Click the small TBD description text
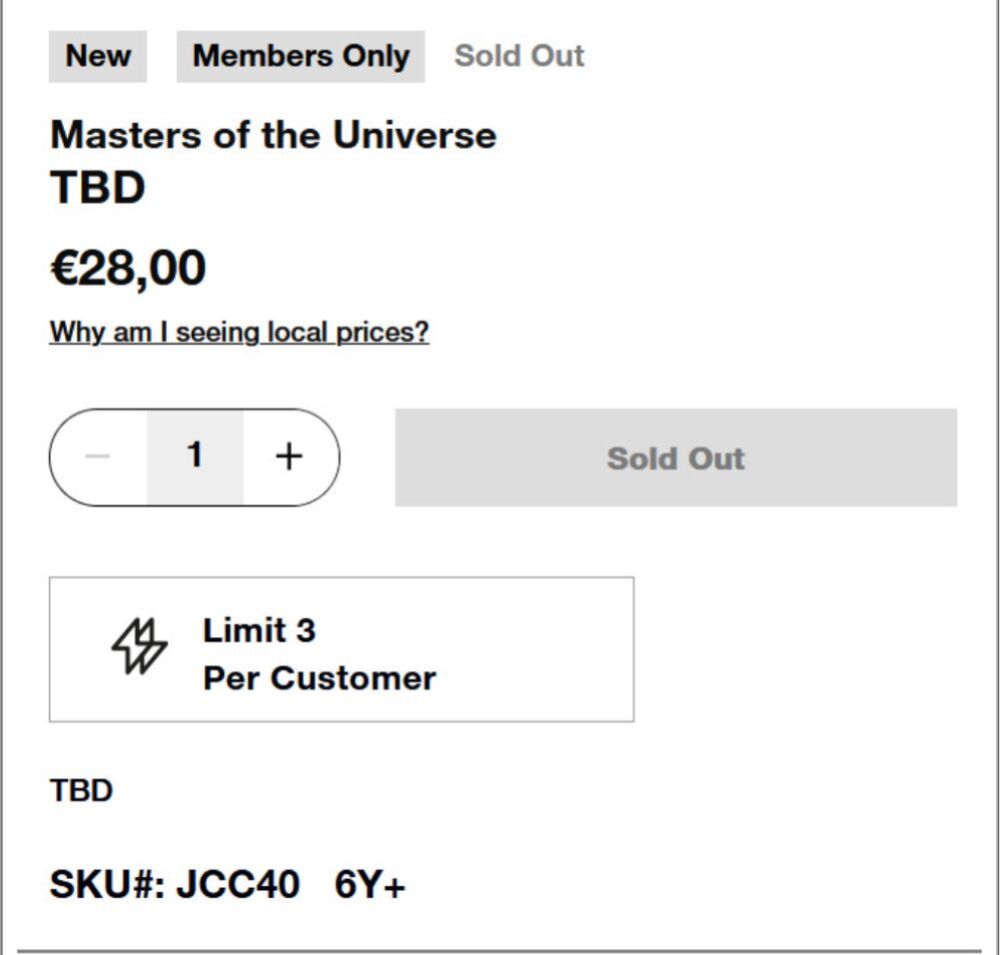Viewport: 1000px width, 955px height. click(82, 791)
